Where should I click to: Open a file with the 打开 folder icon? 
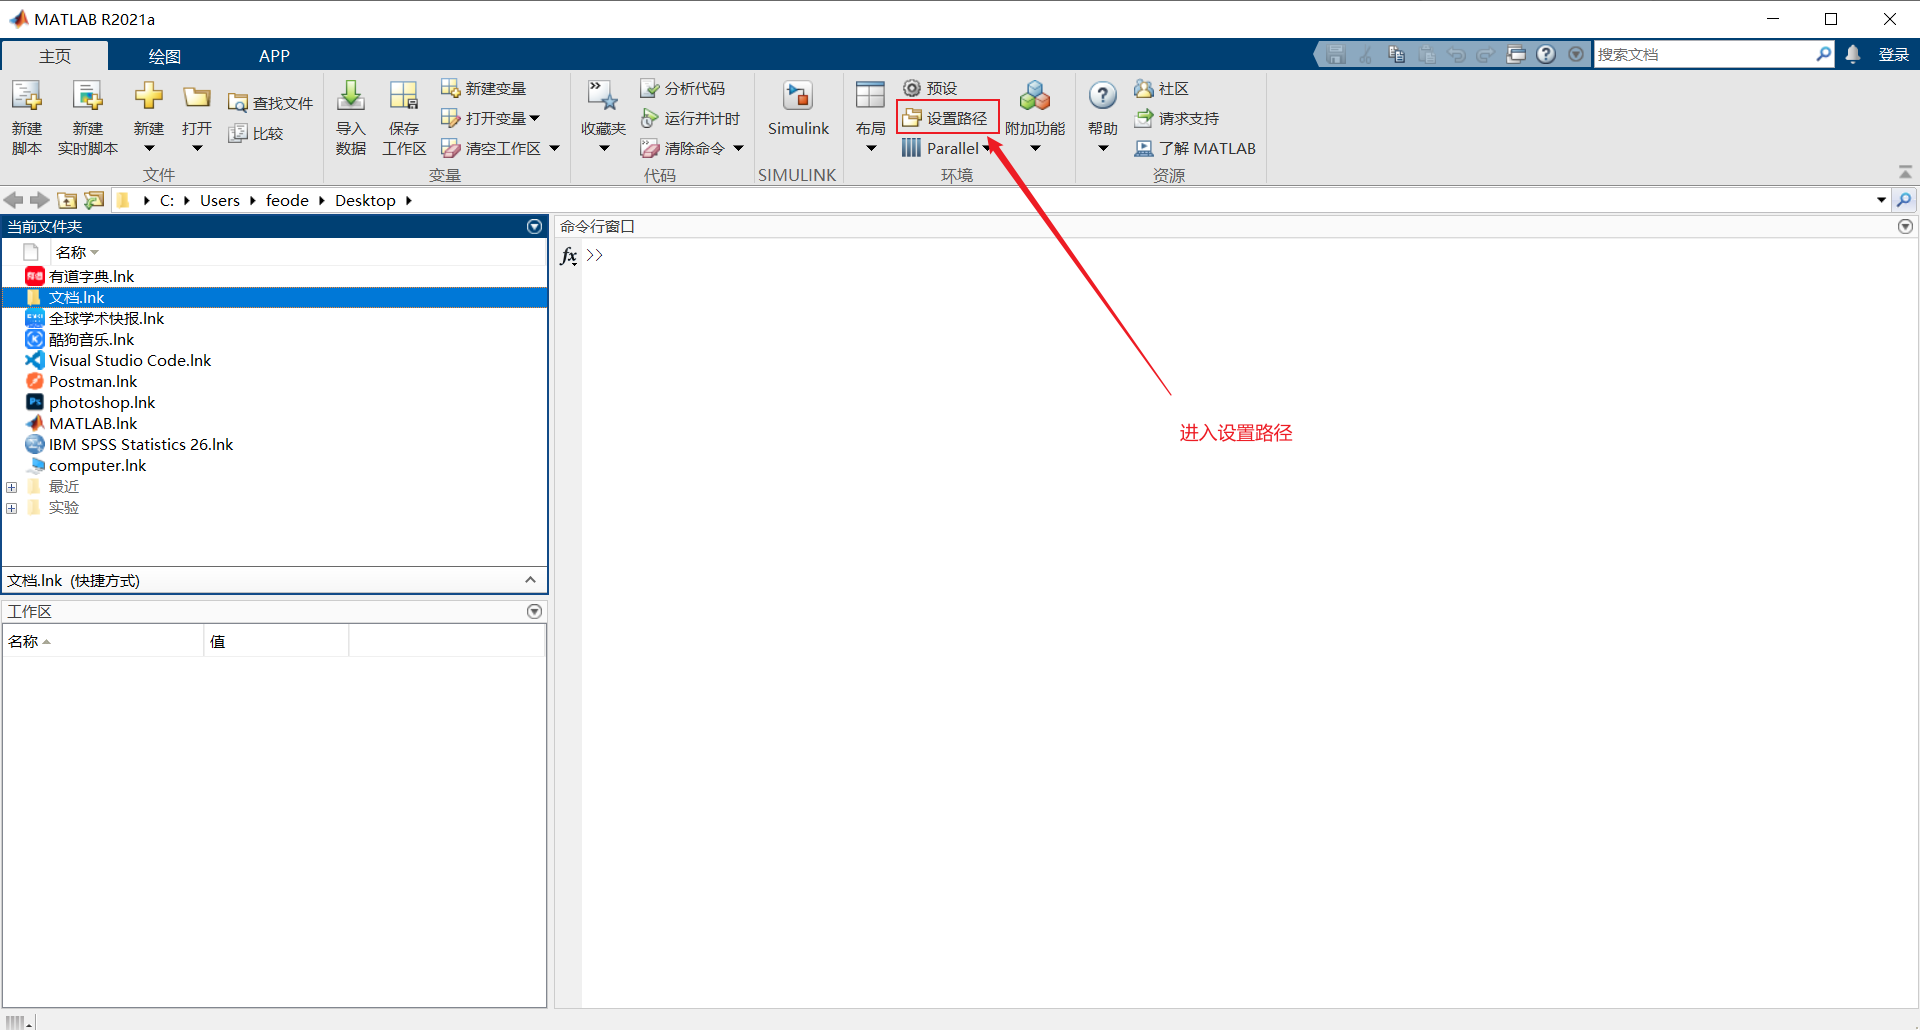[197, 97]
